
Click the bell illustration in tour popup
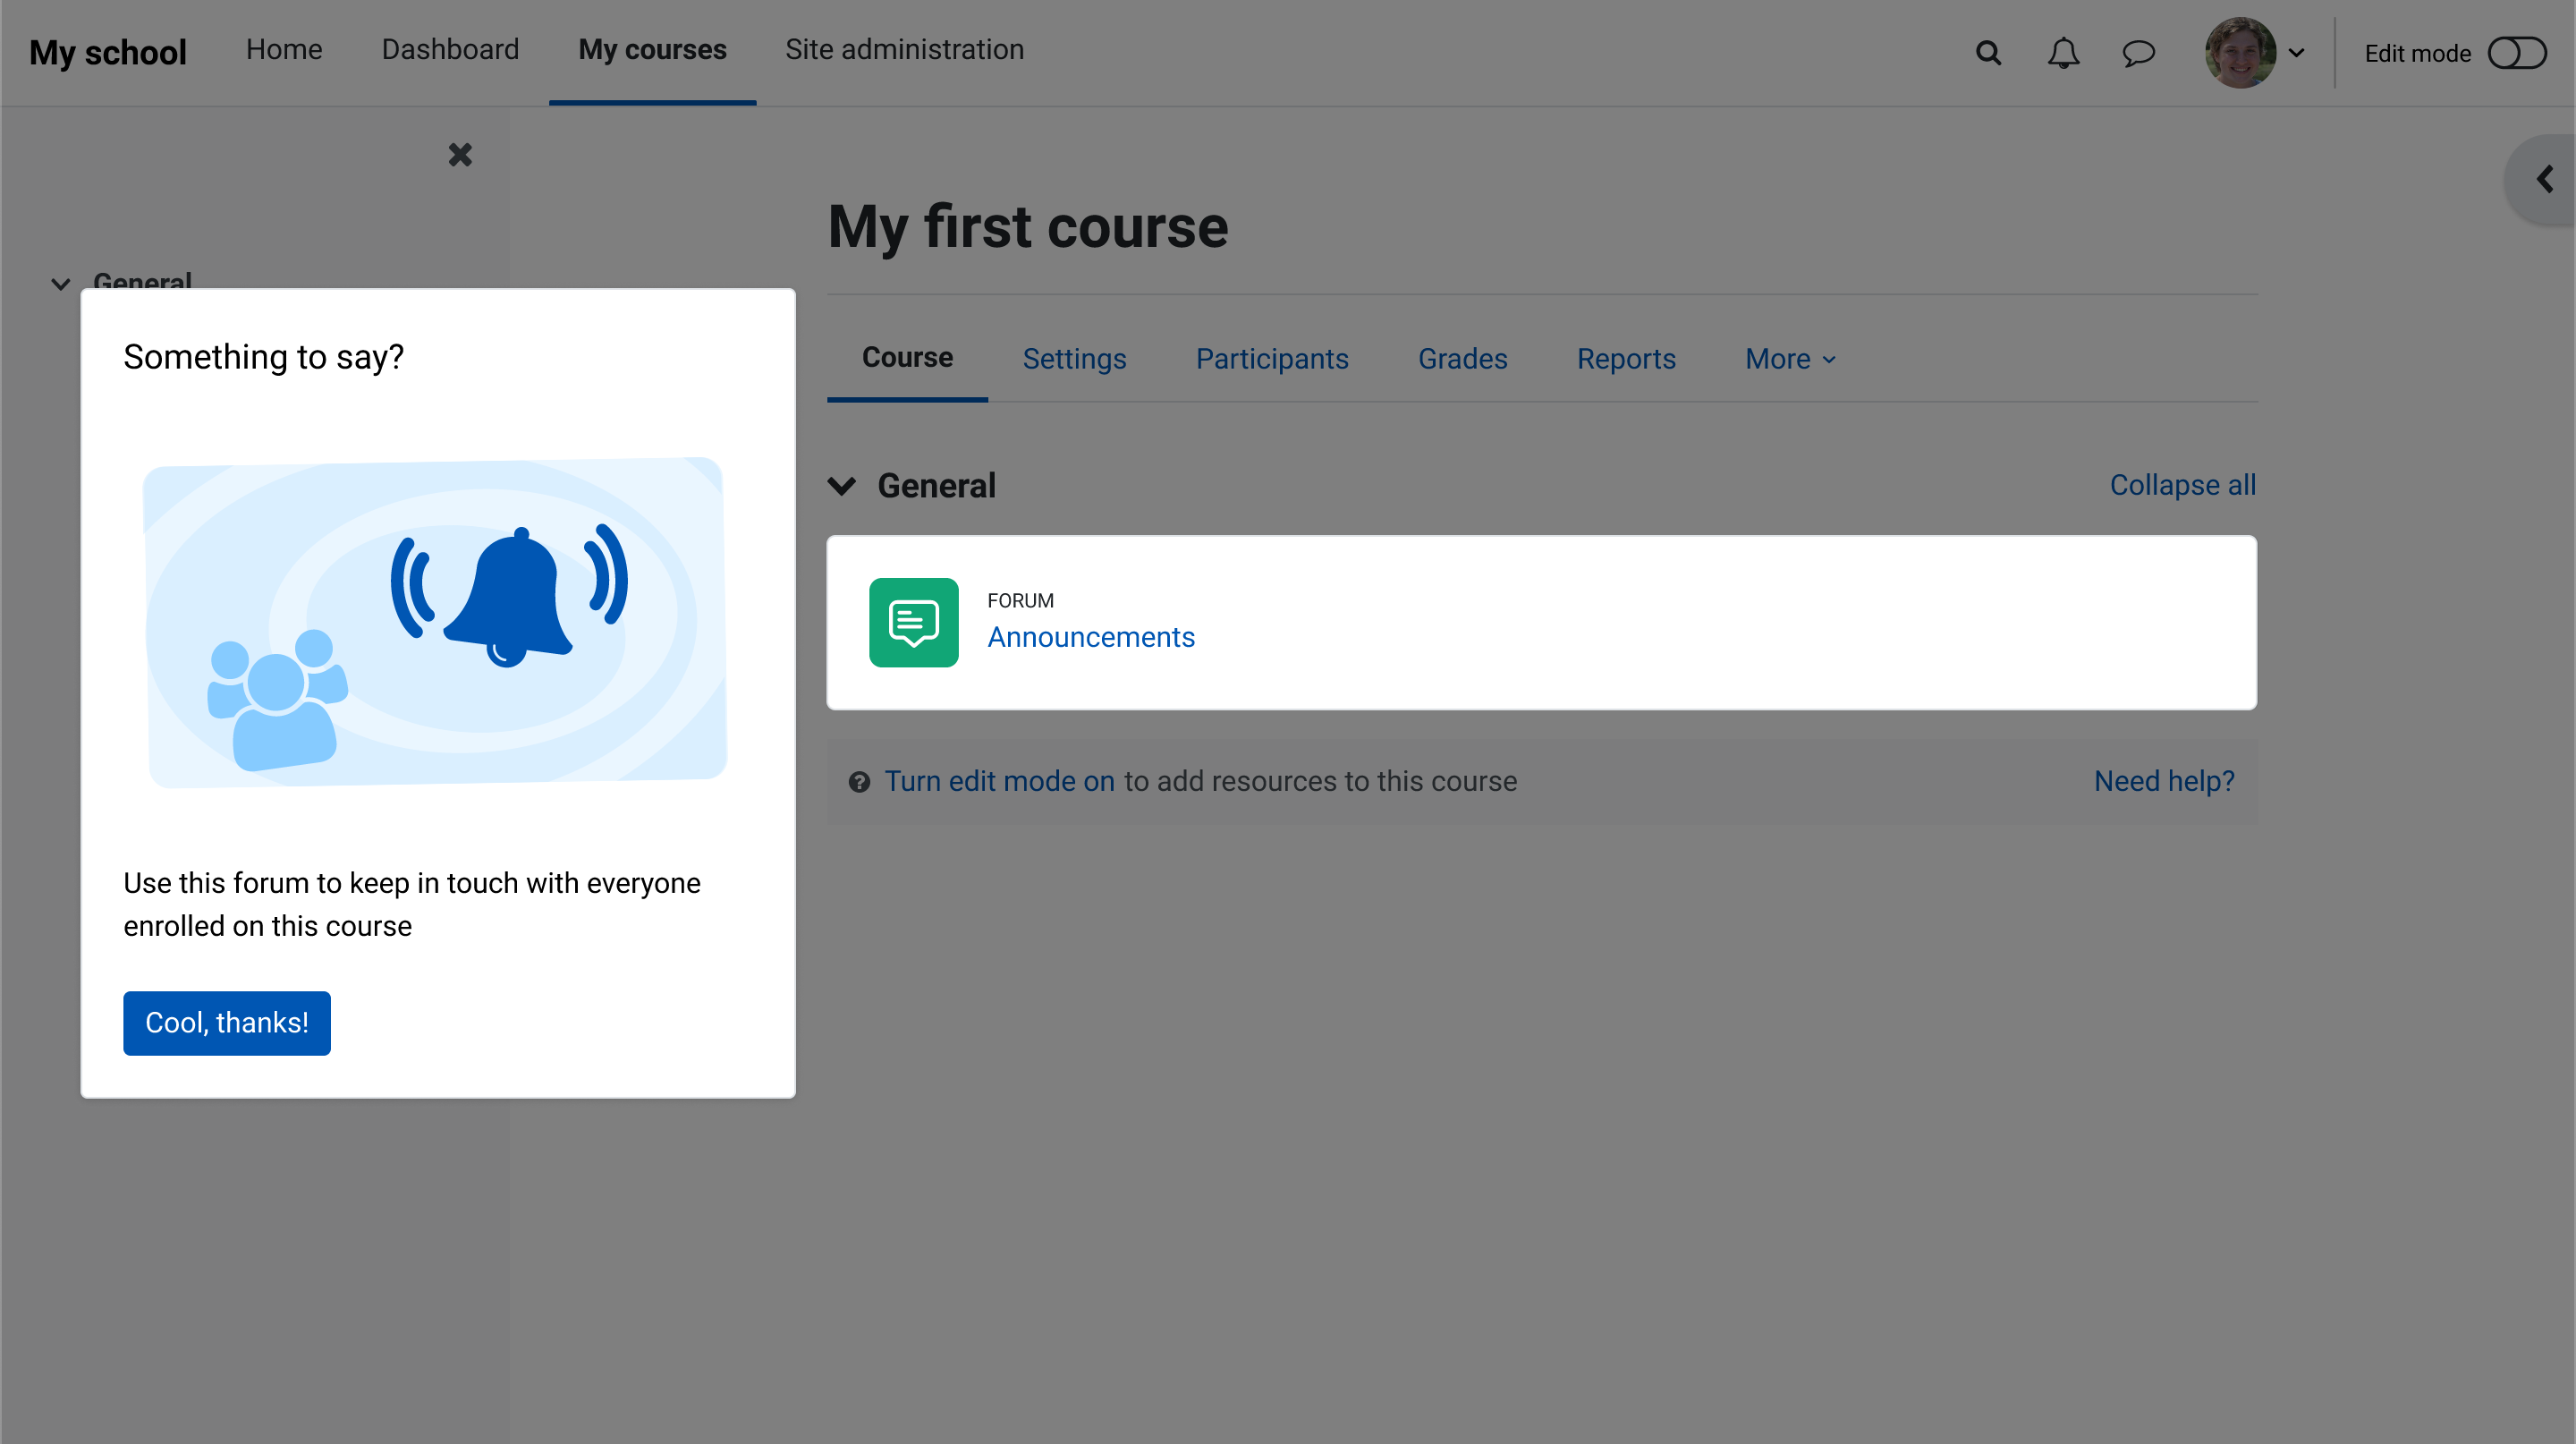(510, 596)
